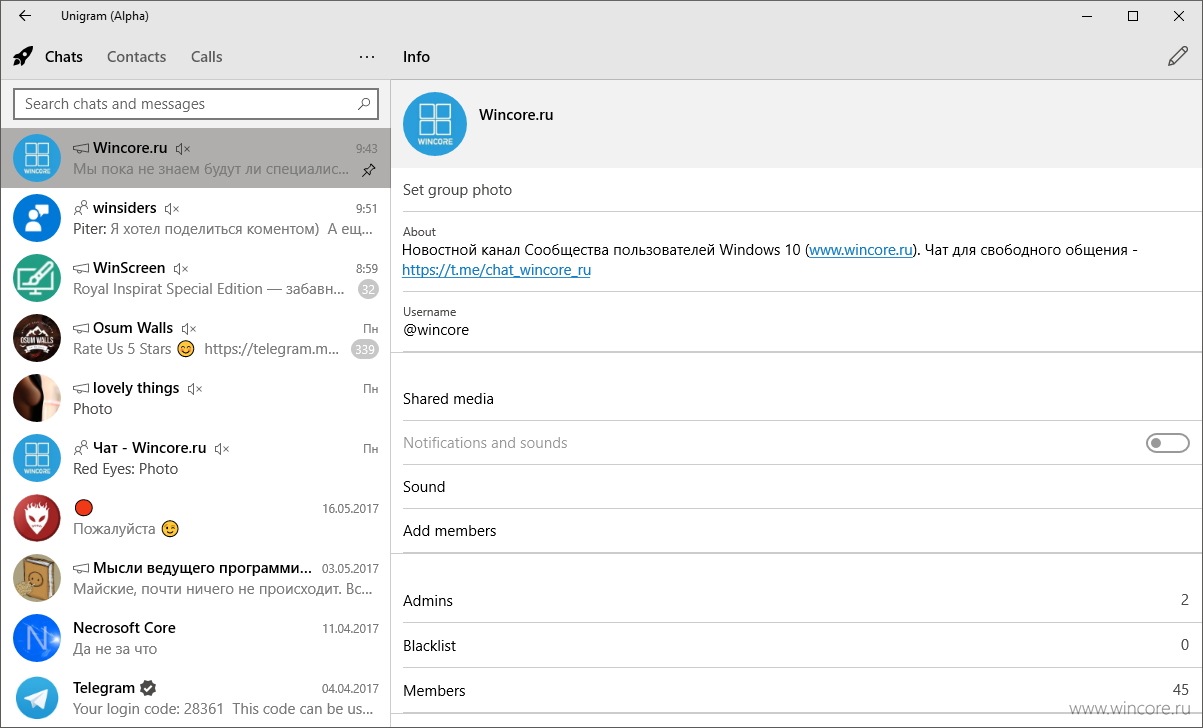Open chat with message Пожалуйста
The height and width of the screenshot is (728, 1203).
tap(196, 518)
